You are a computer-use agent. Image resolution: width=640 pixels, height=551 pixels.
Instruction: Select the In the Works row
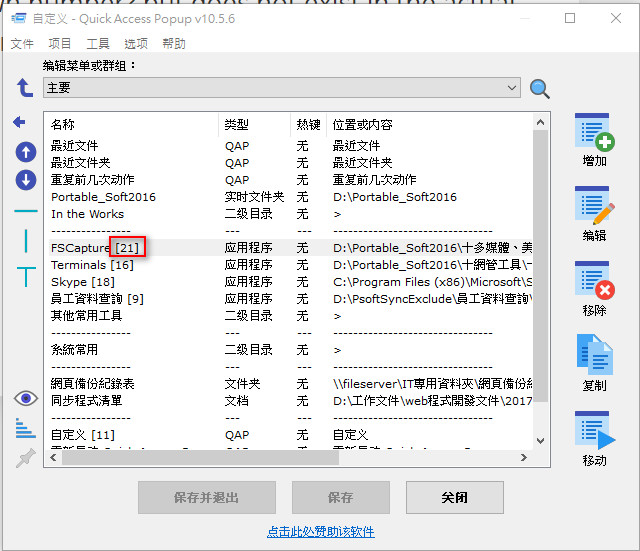(x=291, y=214)
